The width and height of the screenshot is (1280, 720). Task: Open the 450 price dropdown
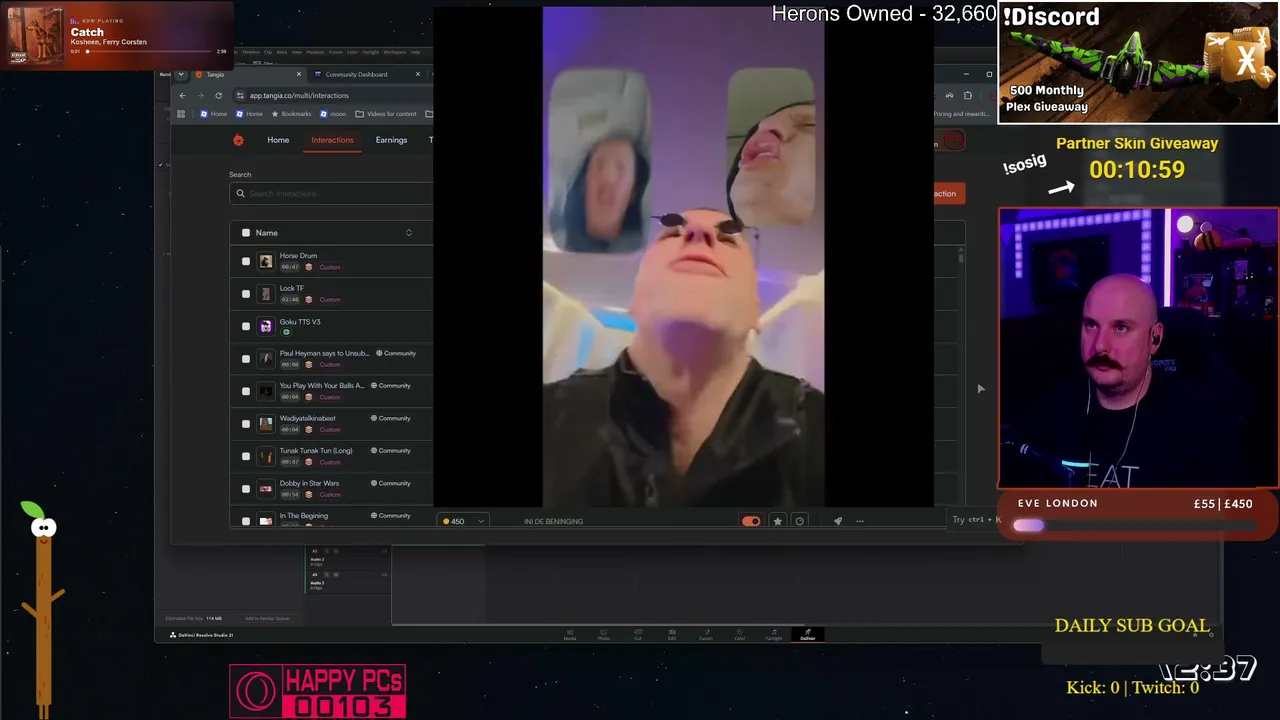coord(464,521)
